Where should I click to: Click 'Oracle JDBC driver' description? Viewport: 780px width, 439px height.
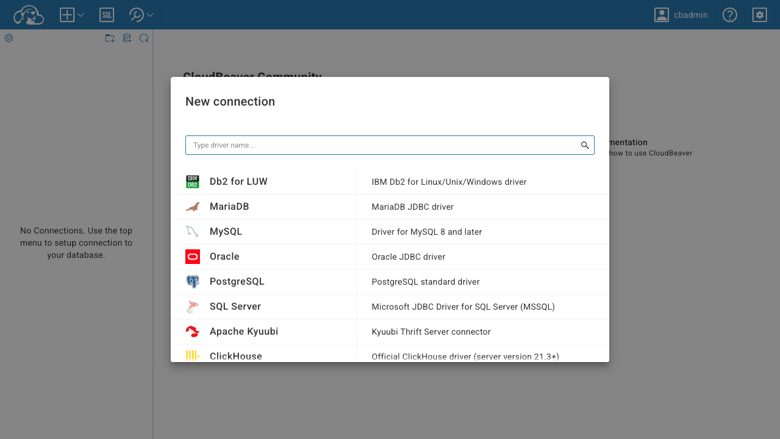tap(408, 257)
